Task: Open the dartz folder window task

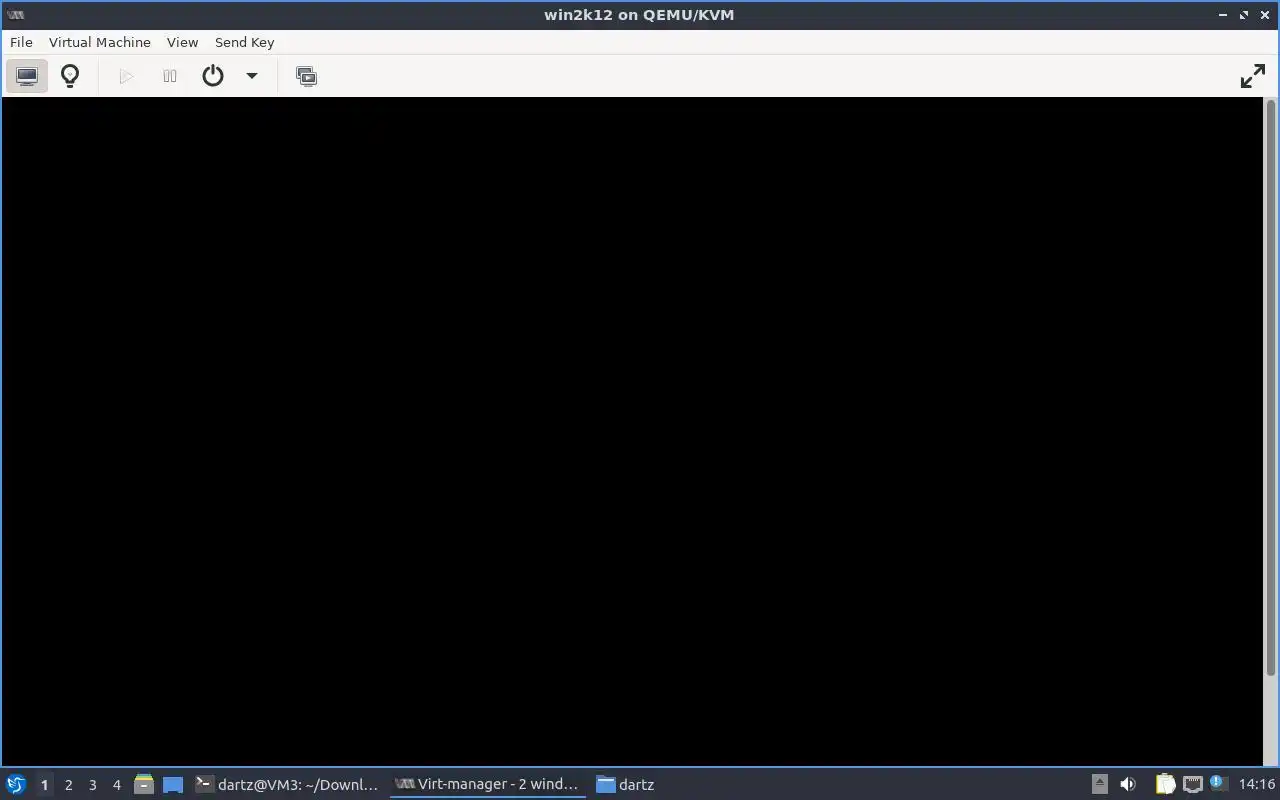Action: click(x=626, y=785)
